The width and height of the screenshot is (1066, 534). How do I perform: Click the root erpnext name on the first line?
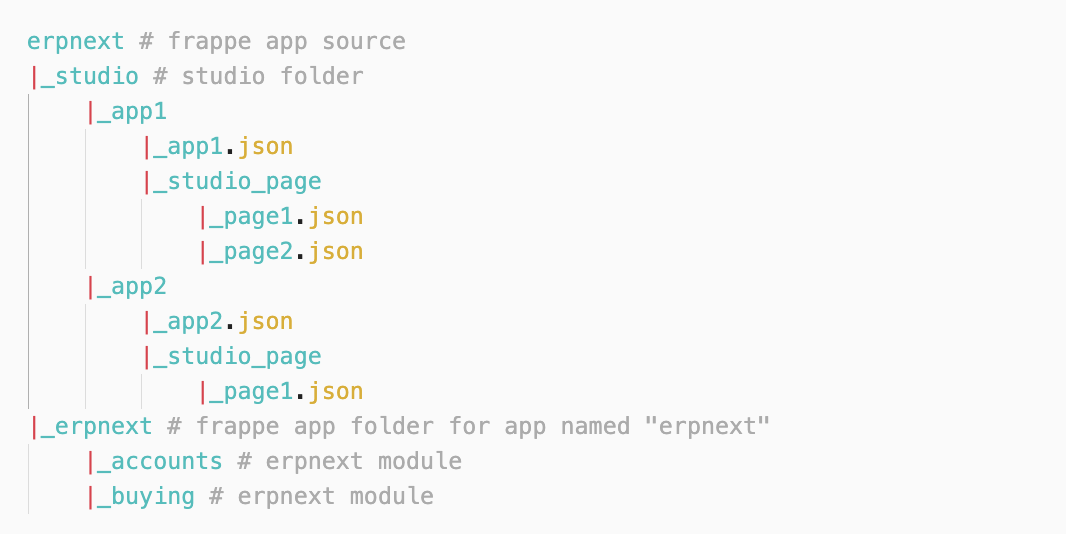click(75, 41)
